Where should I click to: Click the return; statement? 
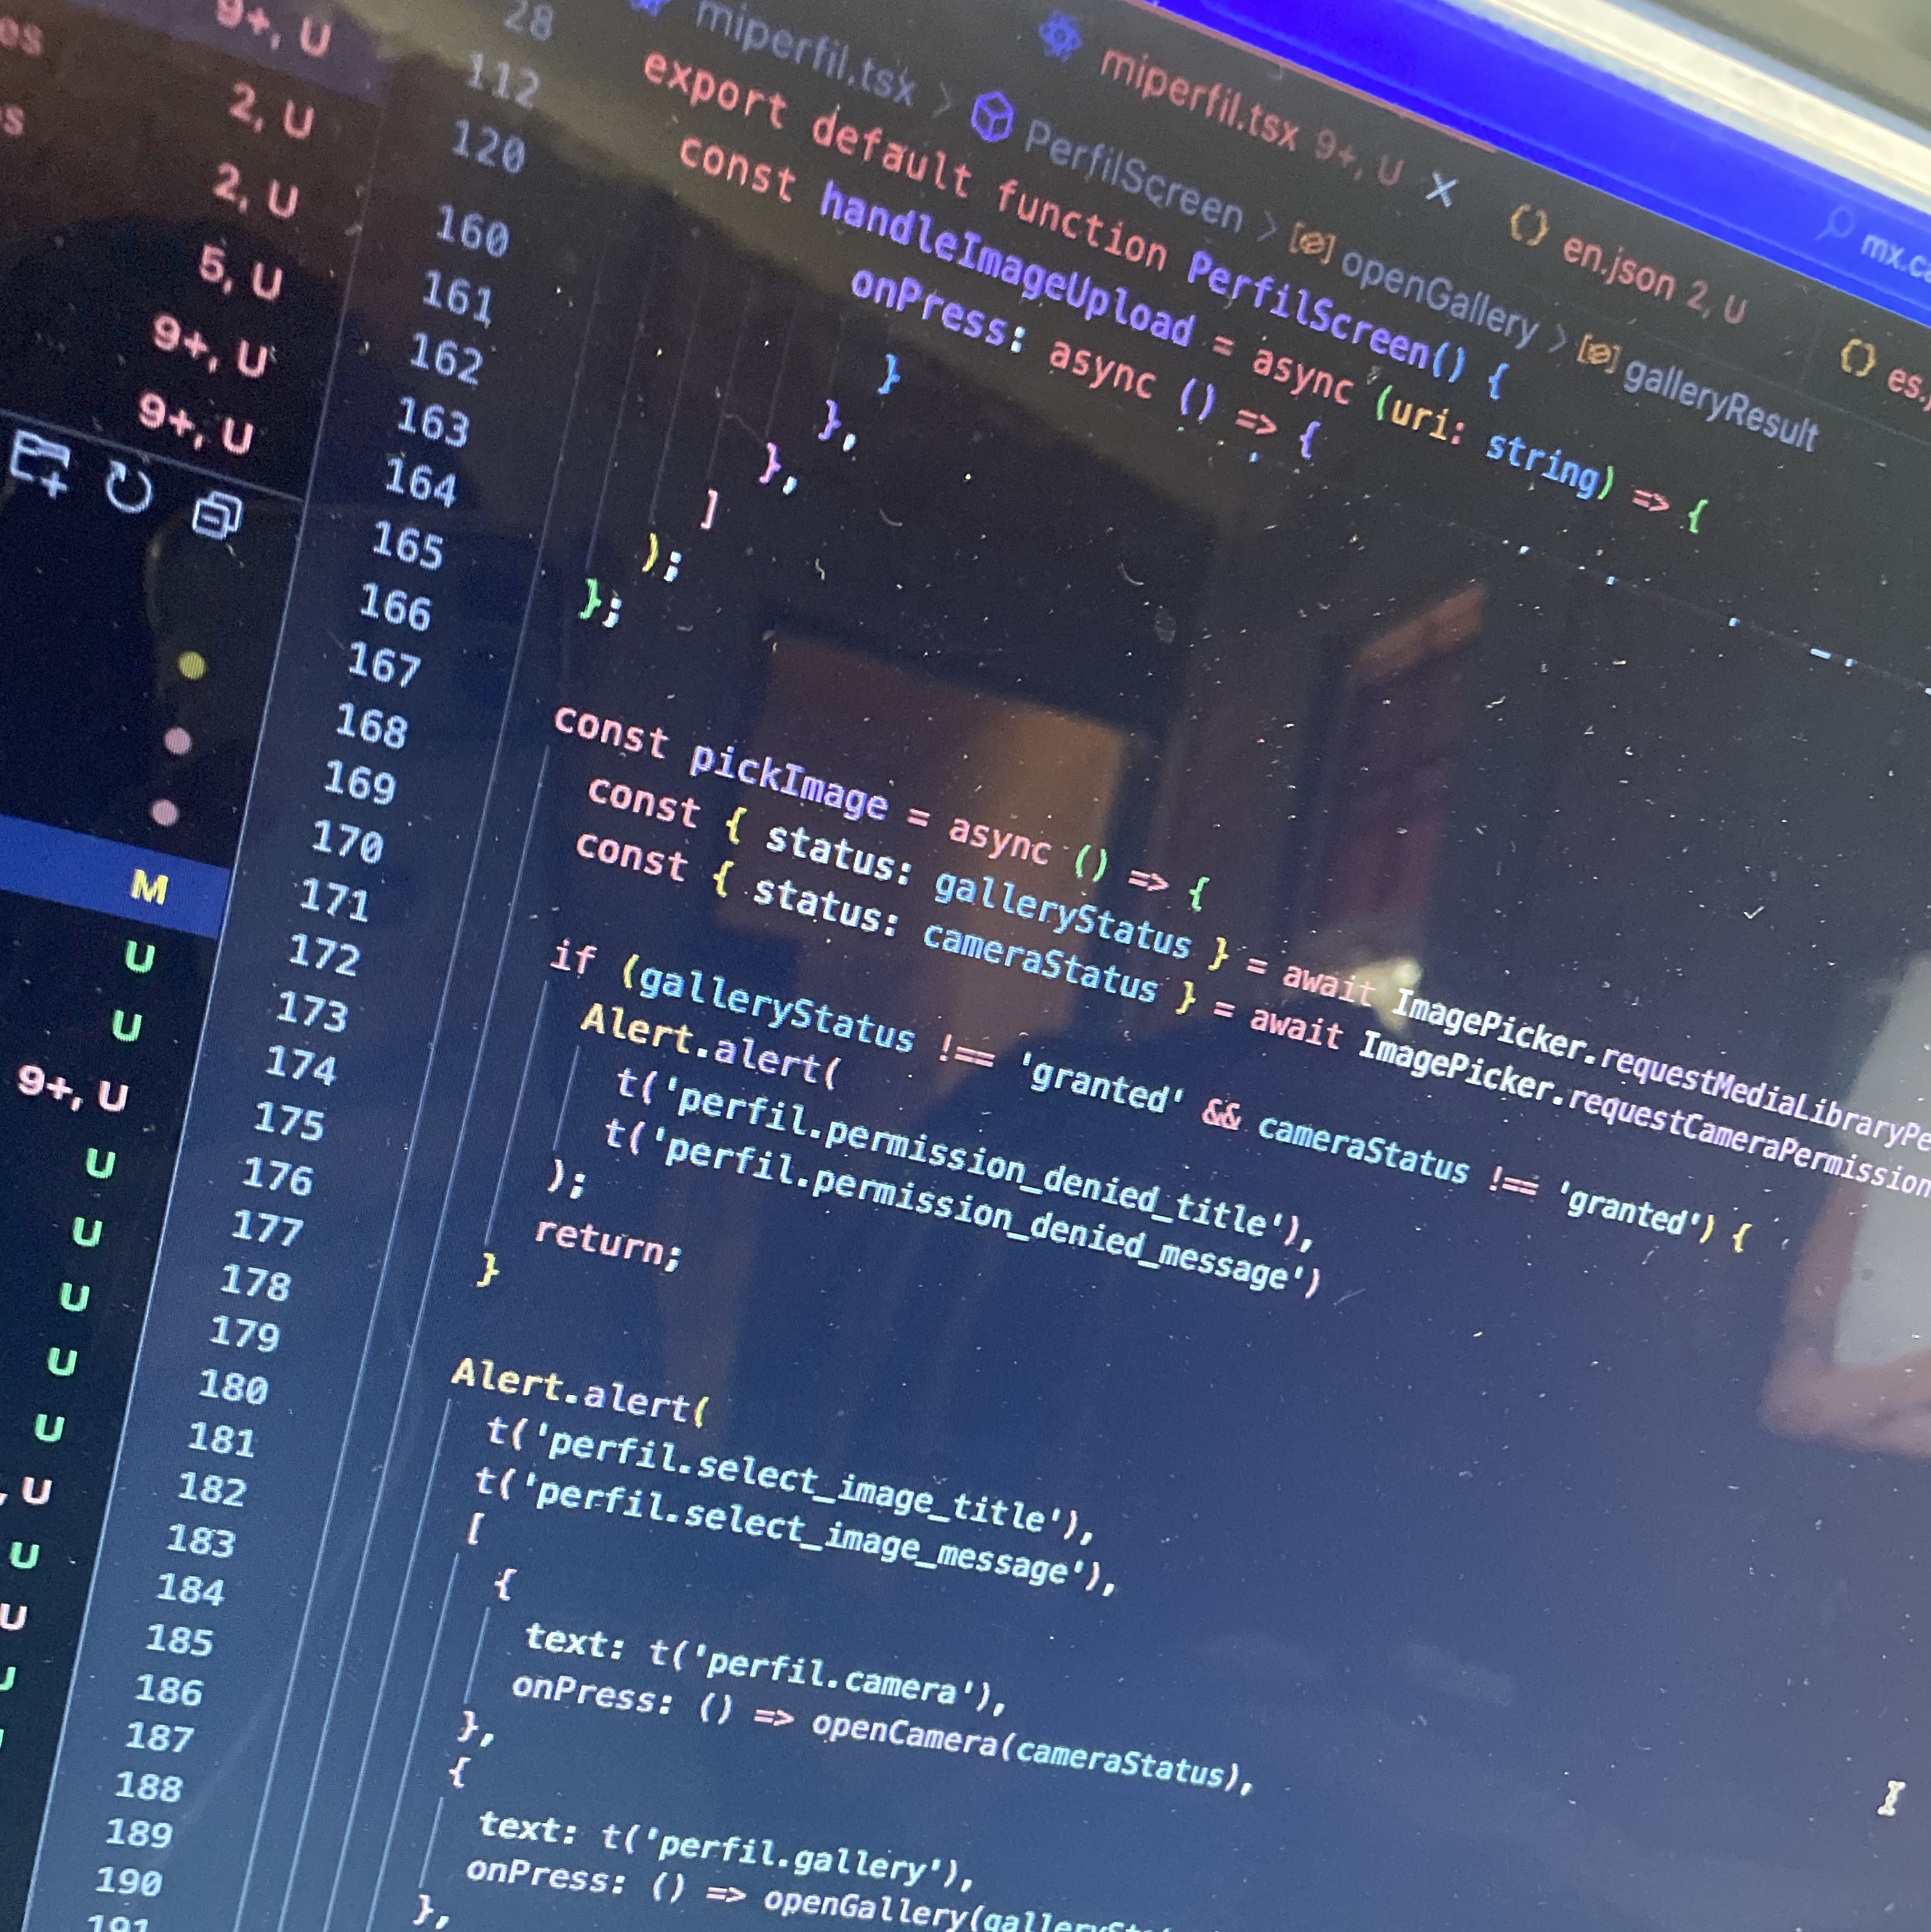coord(608,1243)
